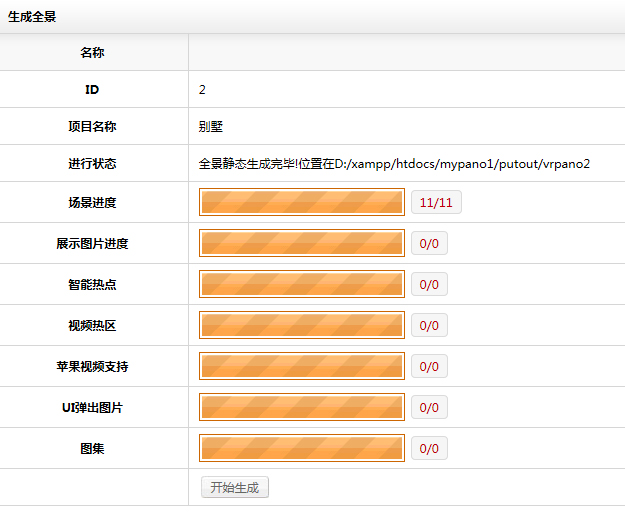The image size is (625, 521).
Task: Click the 0/0 counter for 智能热点
Action: (x=429, y=285)
